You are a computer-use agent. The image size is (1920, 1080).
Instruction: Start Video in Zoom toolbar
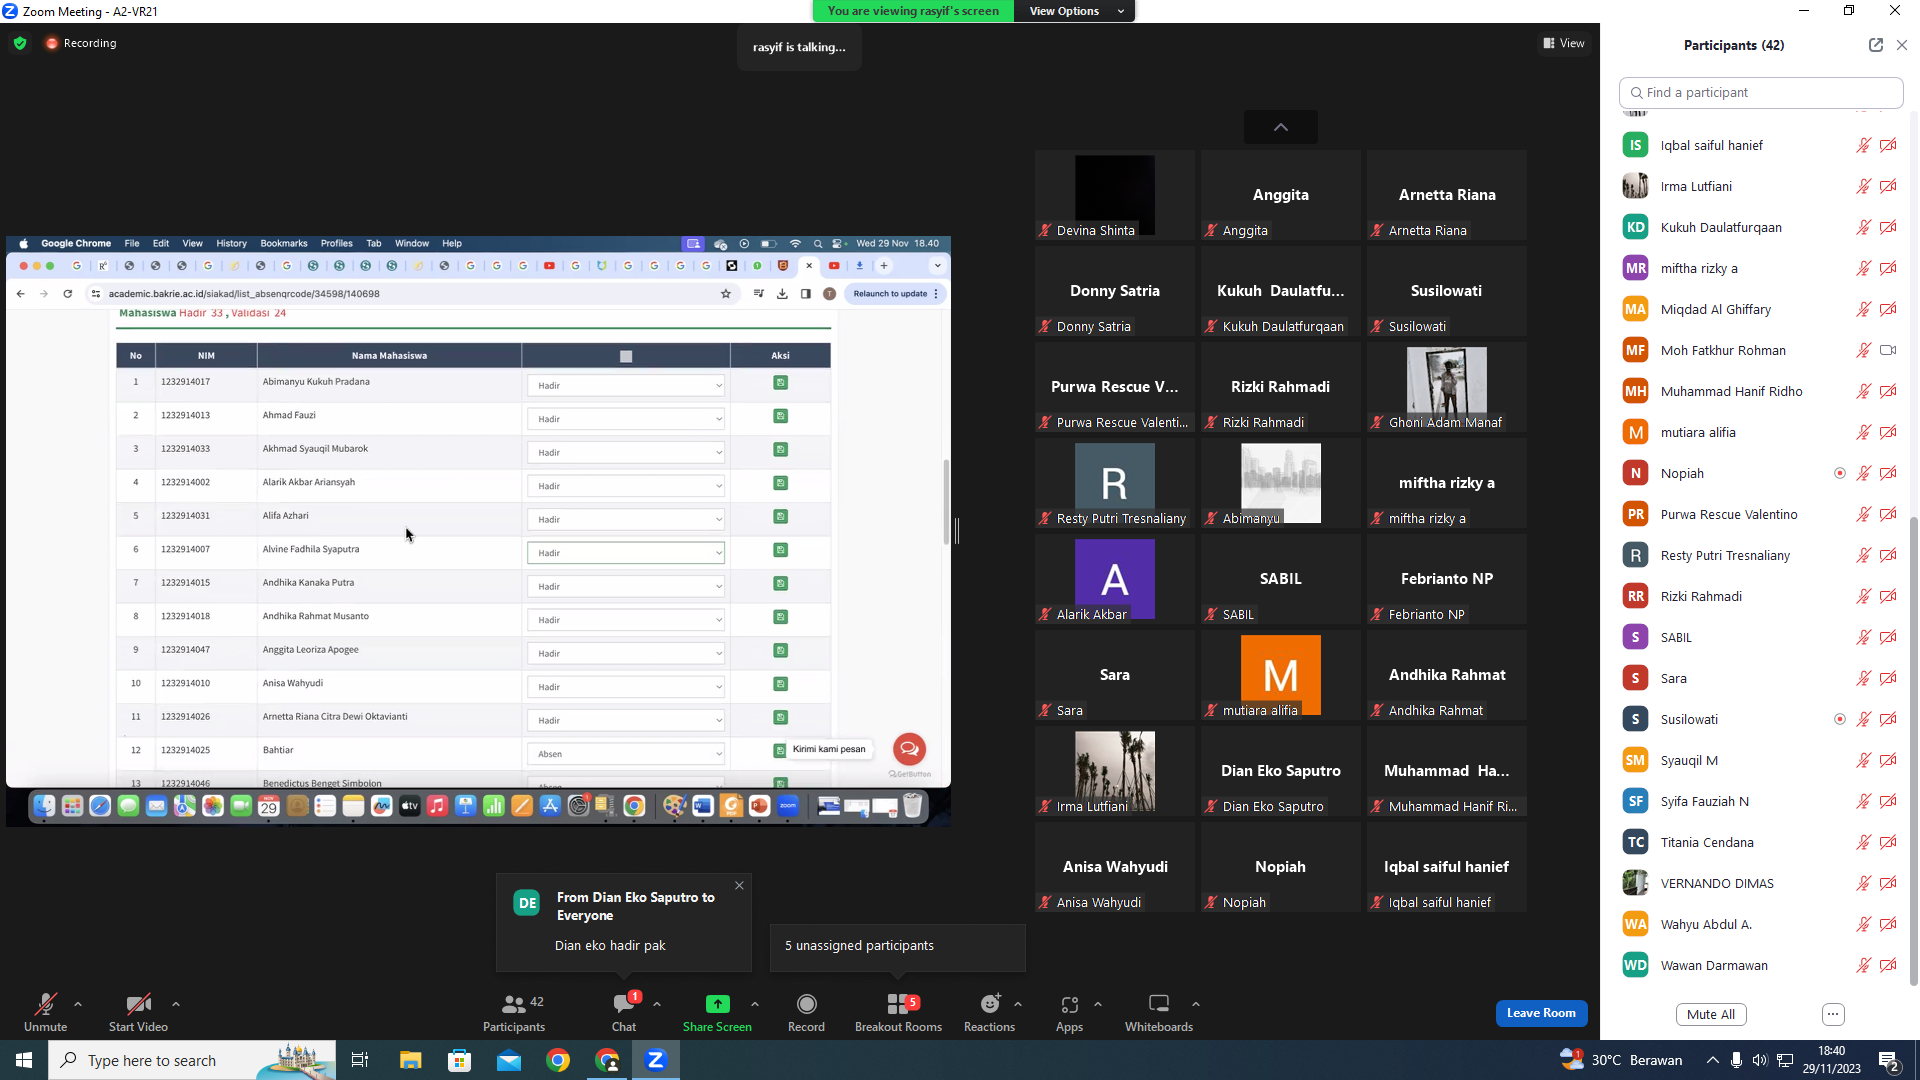pos(138,1012)
